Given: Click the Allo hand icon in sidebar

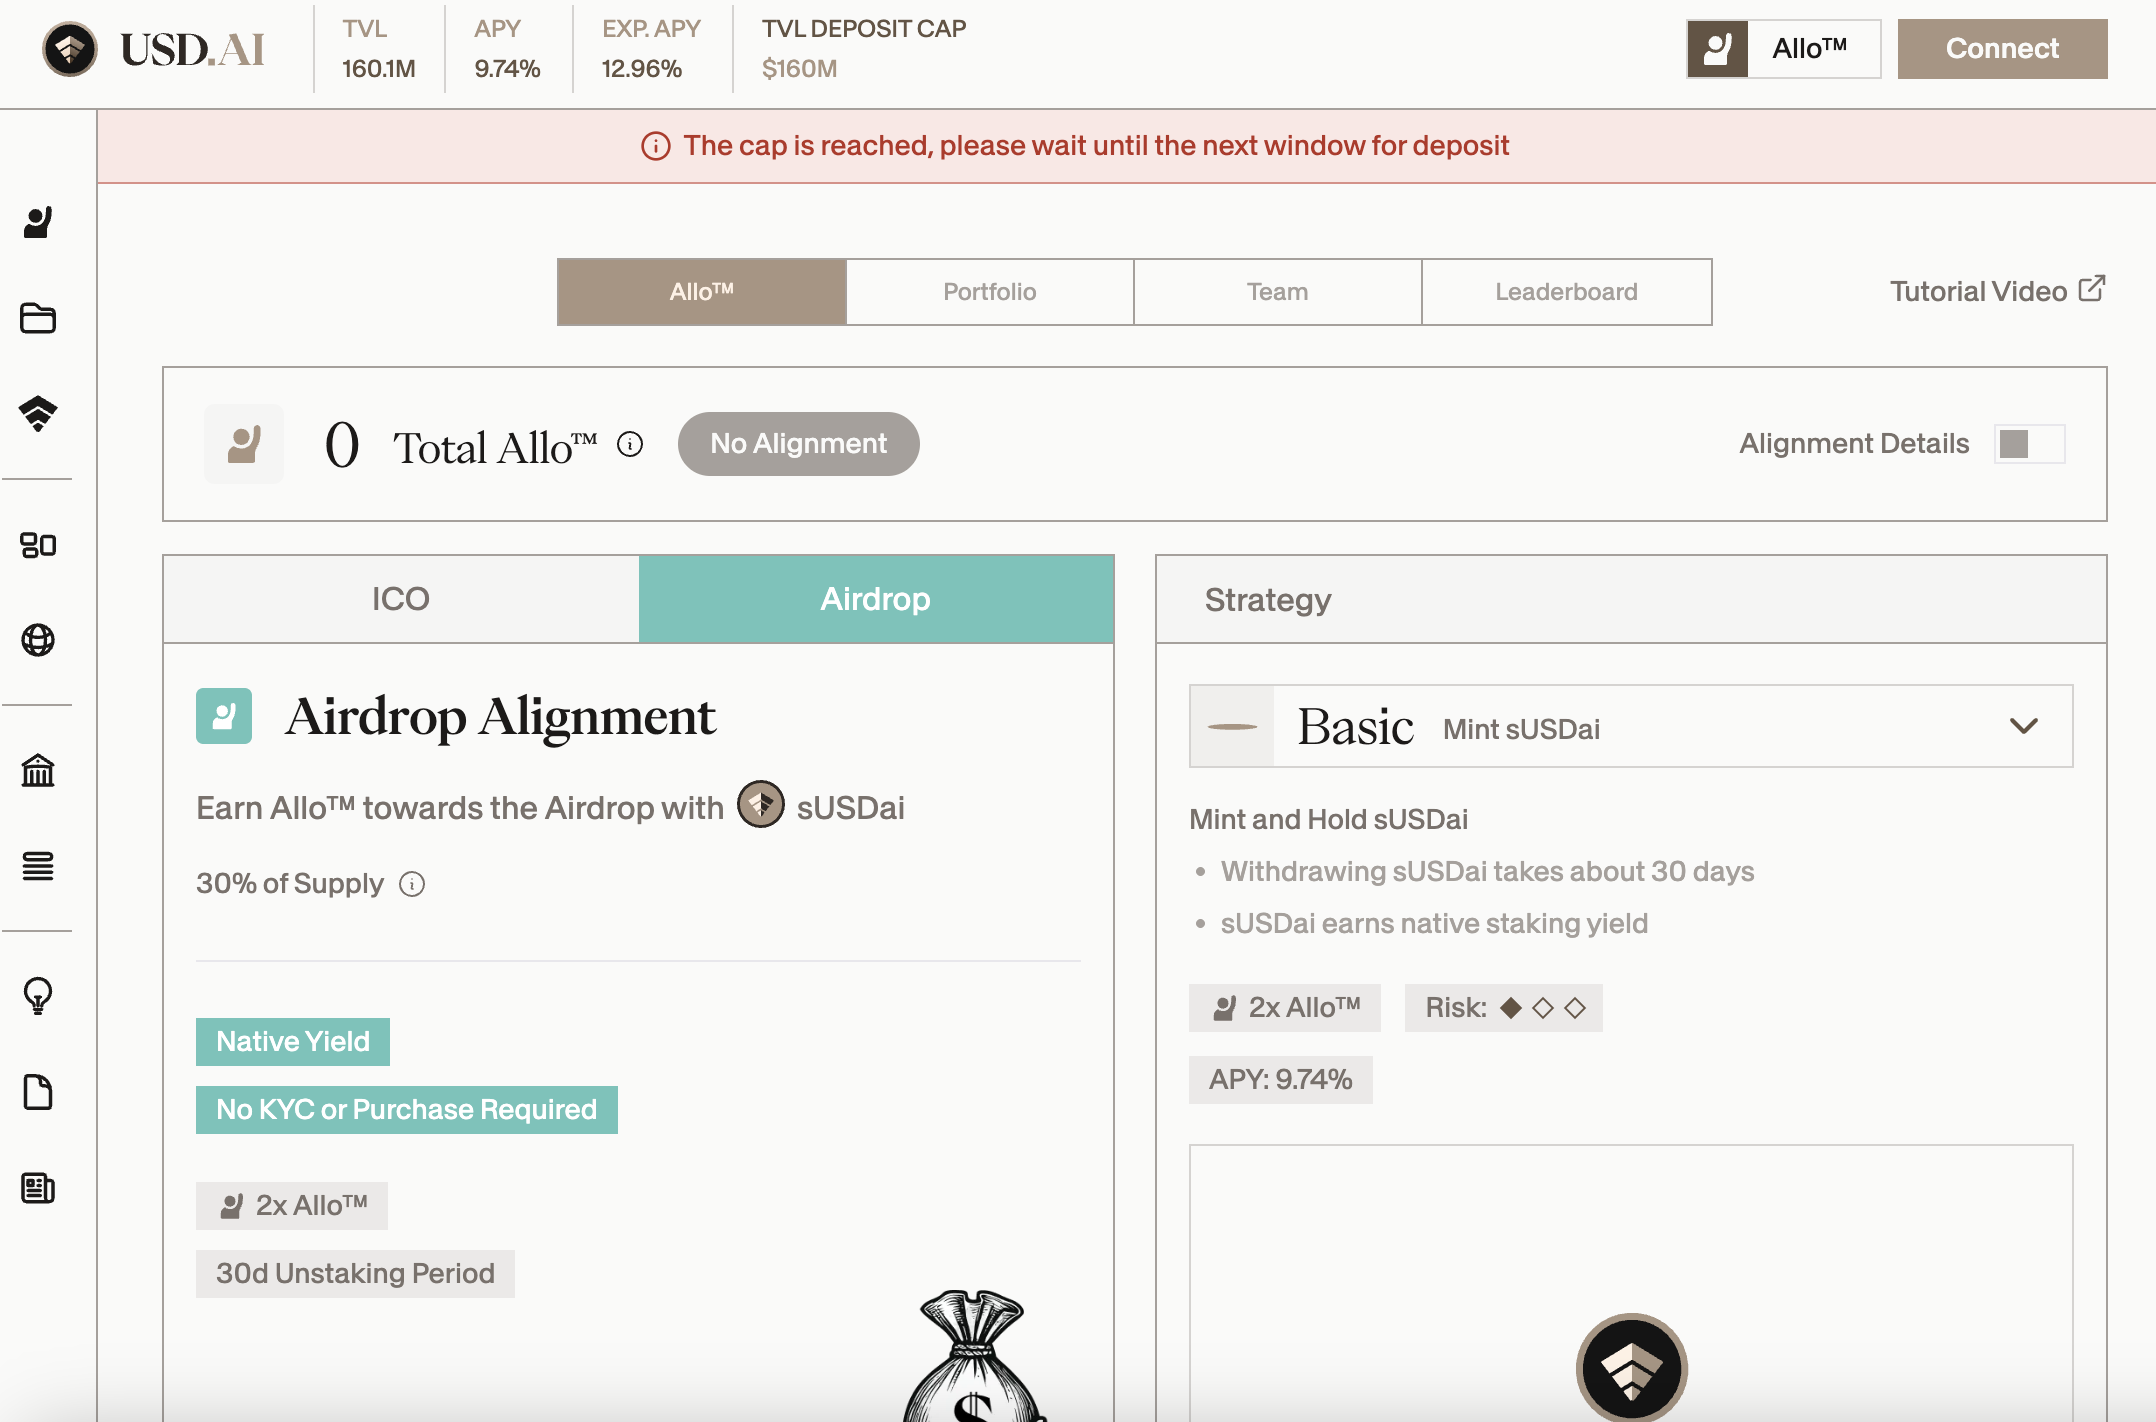Looking at the screenshot, I should click(x=38, y=222).
